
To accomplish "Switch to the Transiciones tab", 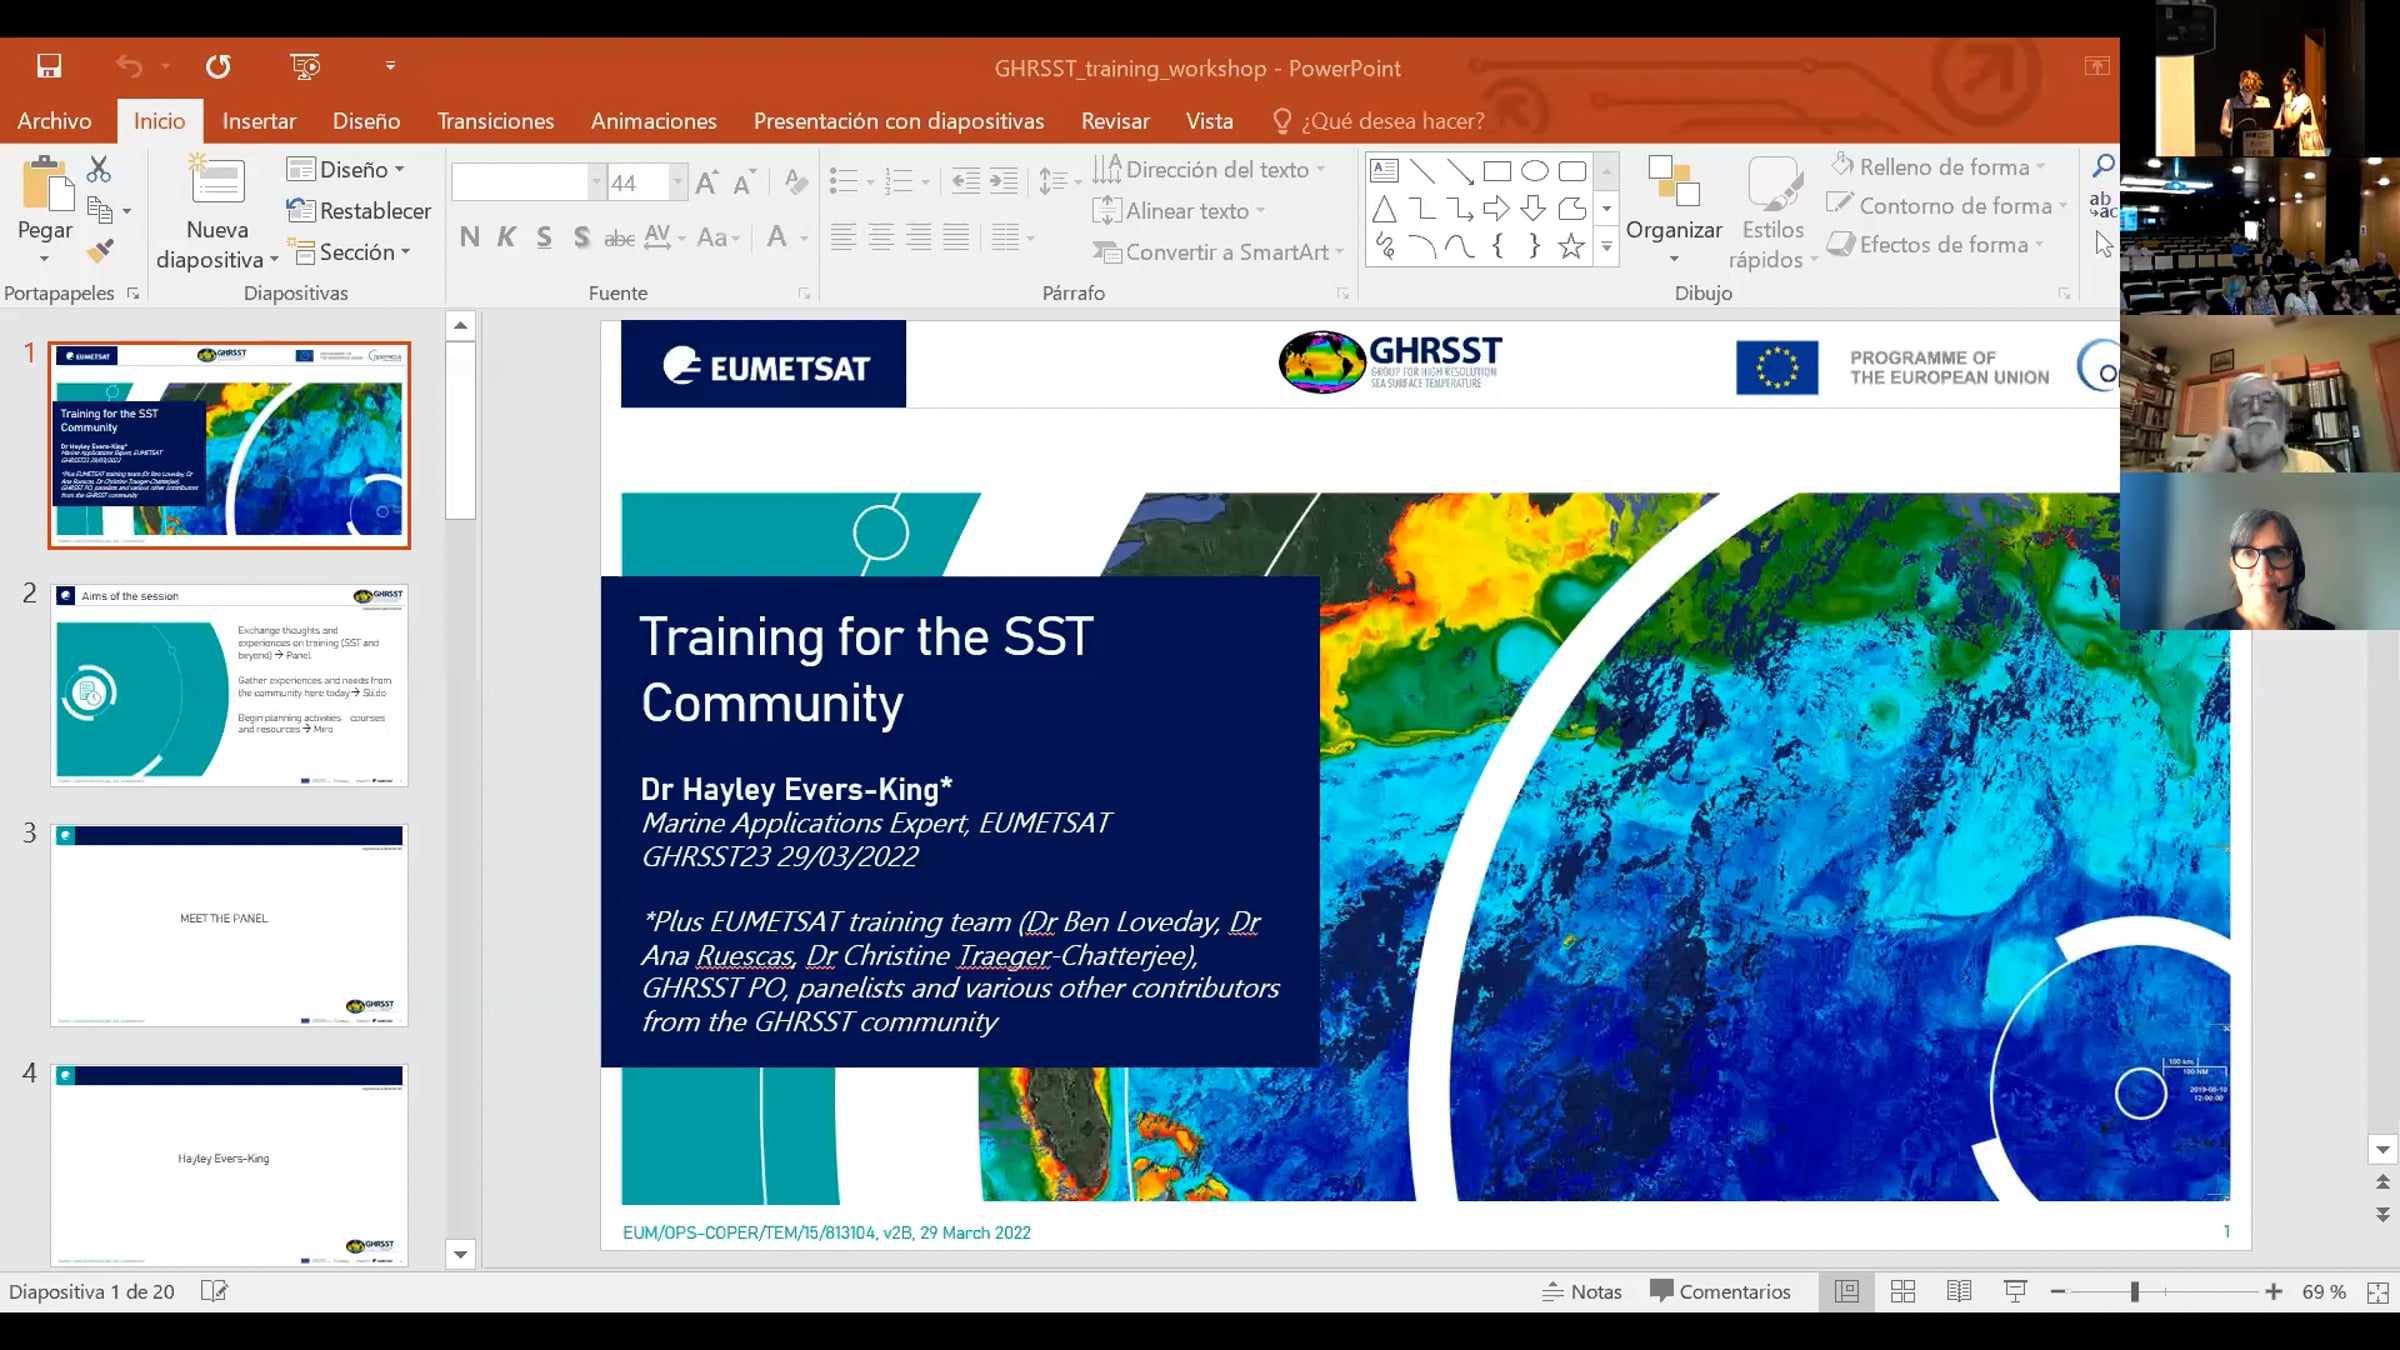I will (495, 121).
